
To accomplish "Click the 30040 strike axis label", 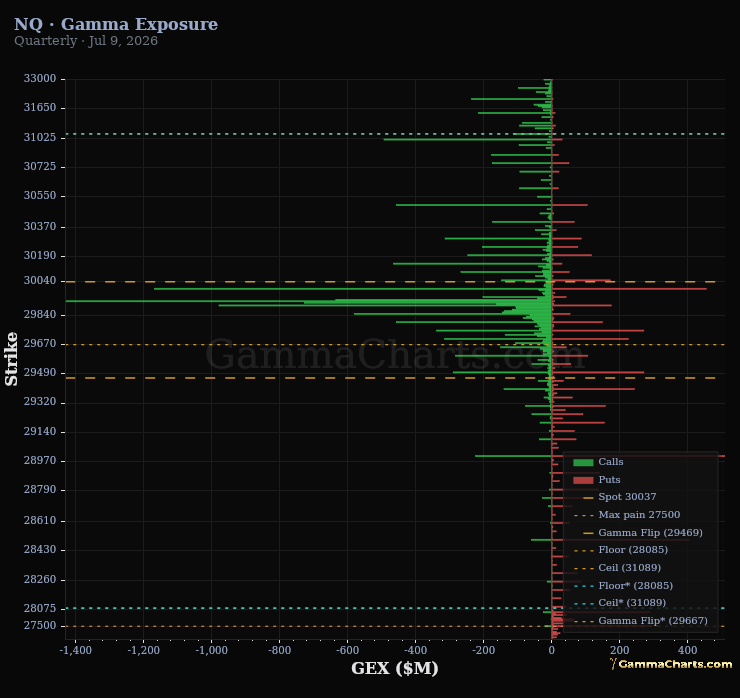I will coord(40,281).
